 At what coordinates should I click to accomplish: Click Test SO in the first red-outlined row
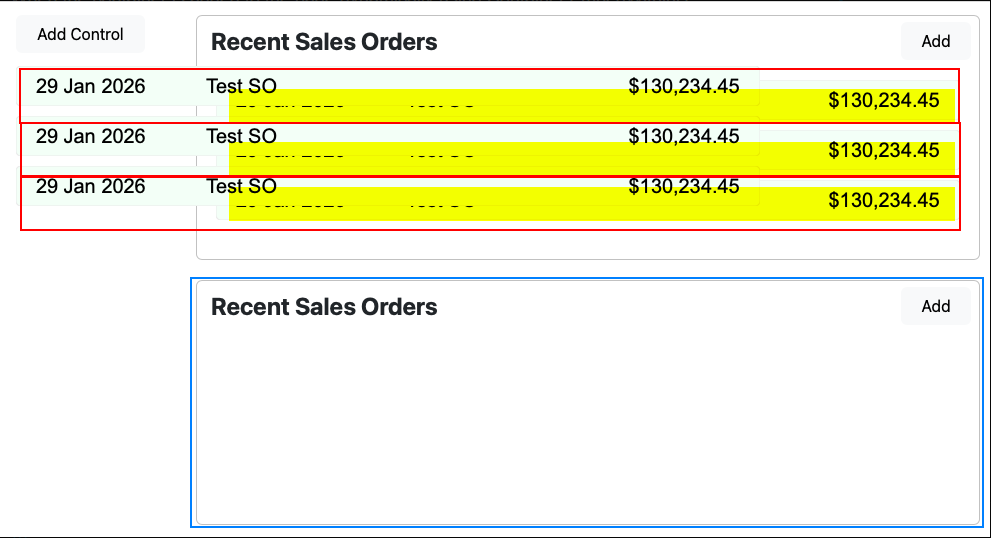241,87
